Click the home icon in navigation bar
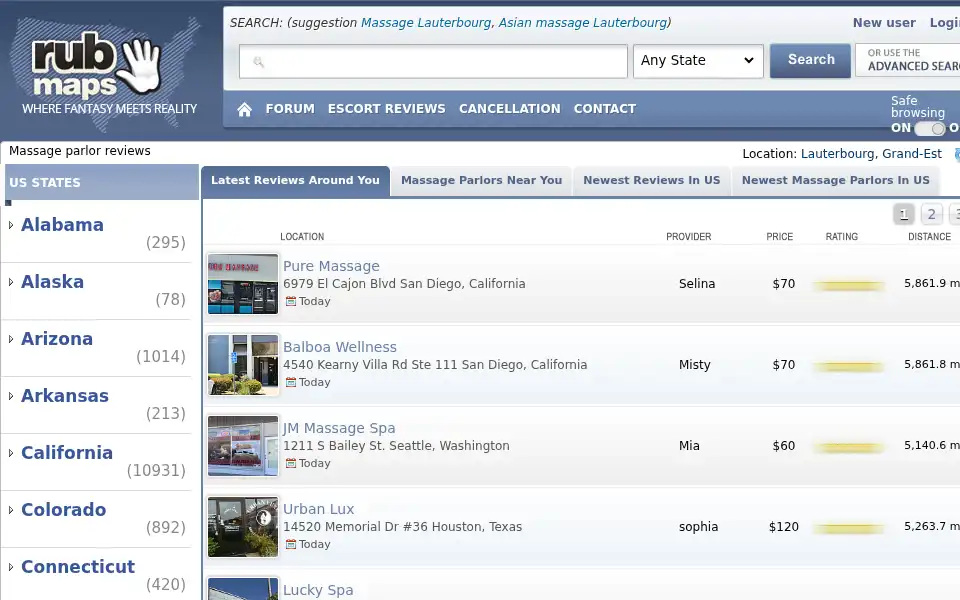Screen dimensions: 960x600 point(244,109)
